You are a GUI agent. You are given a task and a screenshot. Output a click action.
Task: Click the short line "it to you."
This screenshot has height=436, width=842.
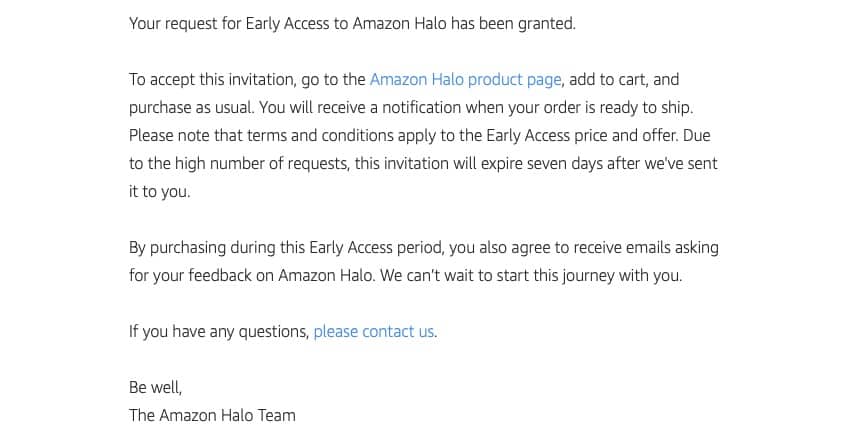point(159,191)
